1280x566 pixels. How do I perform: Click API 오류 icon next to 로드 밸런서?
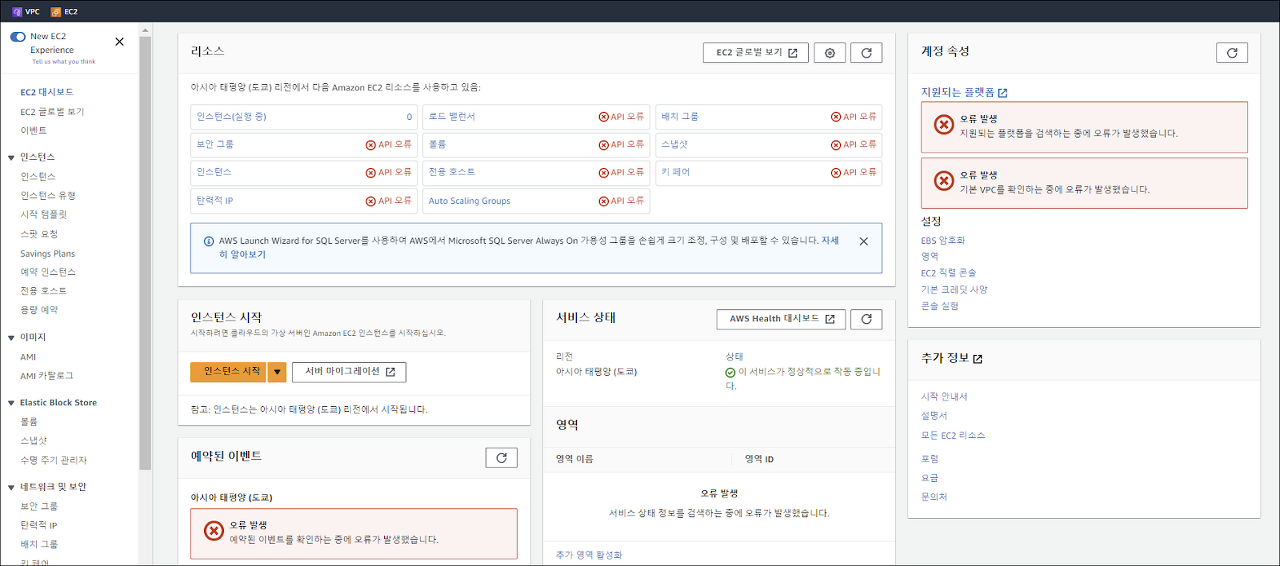tap(603, 117)
